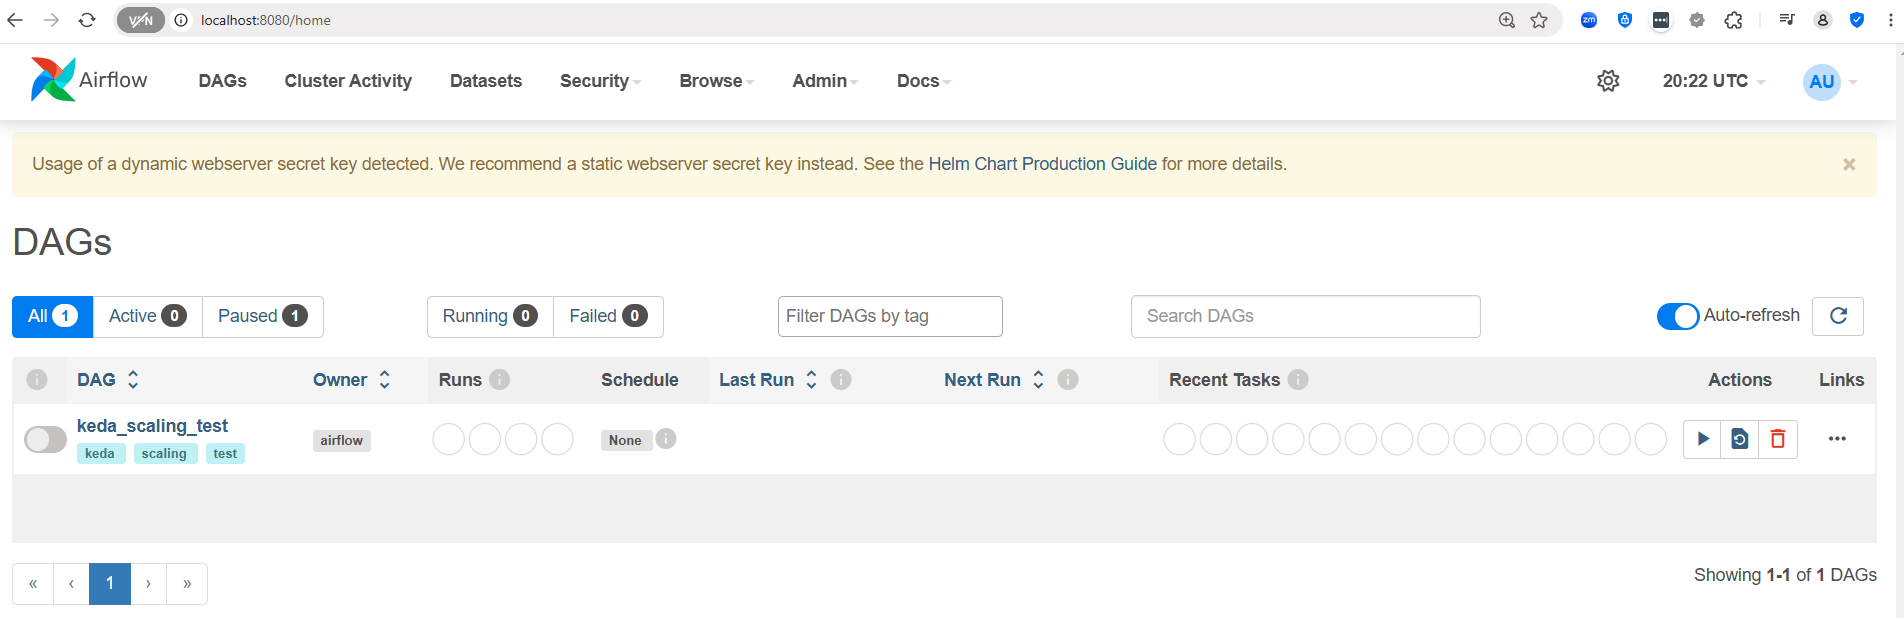Open the keda_scaling_test DAG link

pyautogui.click(x=152, y=426)
